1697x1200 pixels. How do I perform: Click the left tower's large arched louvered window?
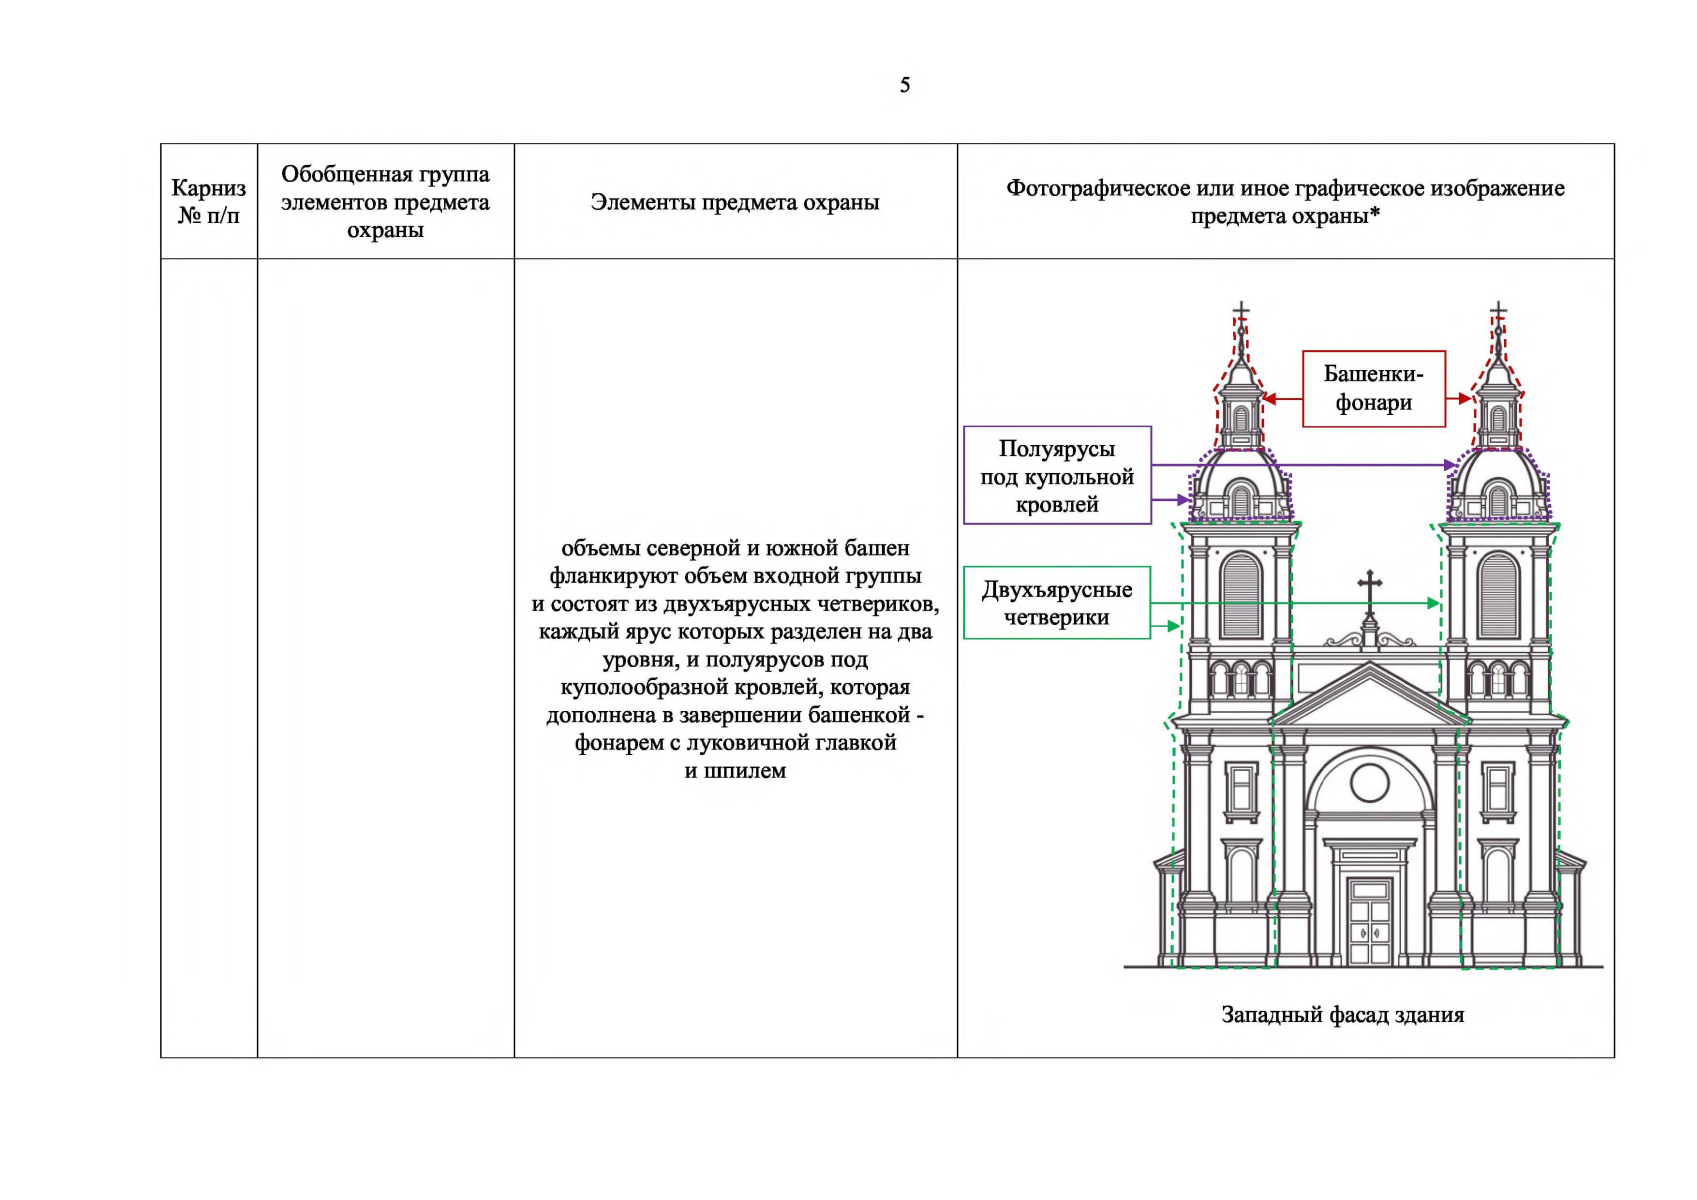(x=1241, y=596)
